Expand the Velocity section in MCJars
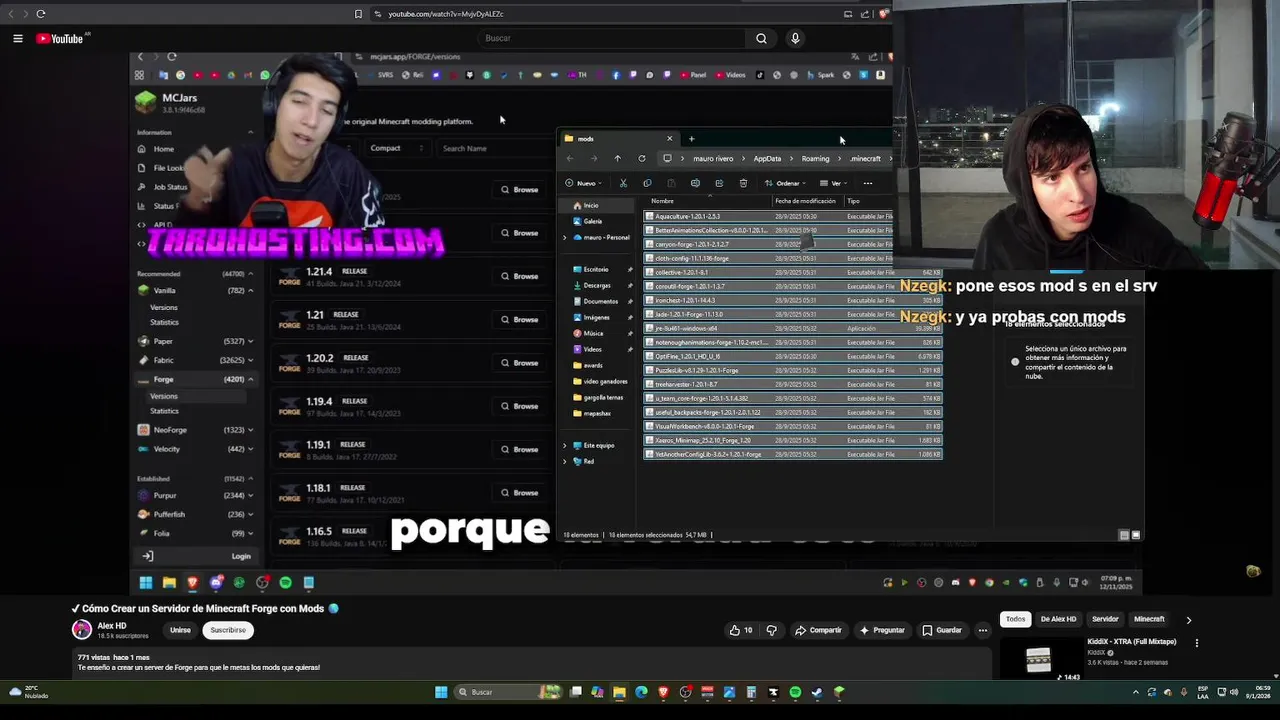 (250, 449)
